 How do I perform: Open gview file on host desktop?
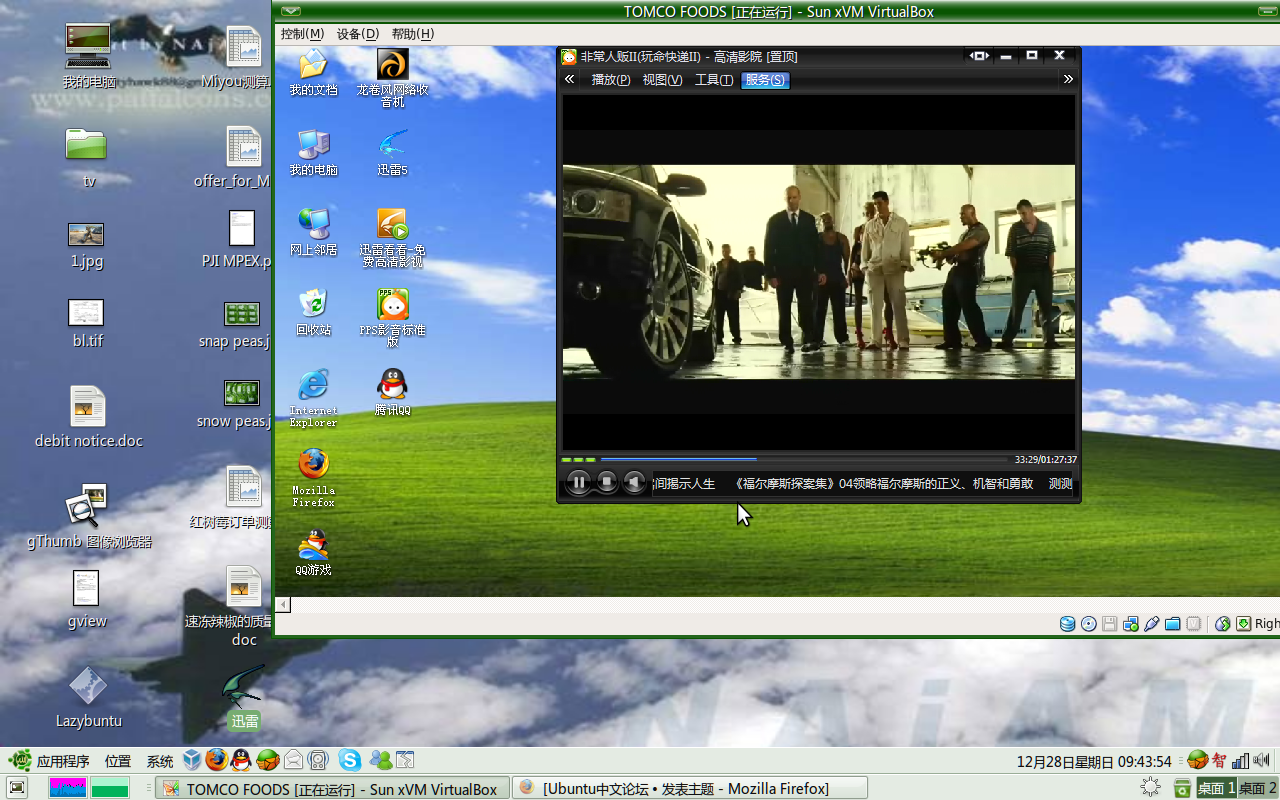(87, 599)
